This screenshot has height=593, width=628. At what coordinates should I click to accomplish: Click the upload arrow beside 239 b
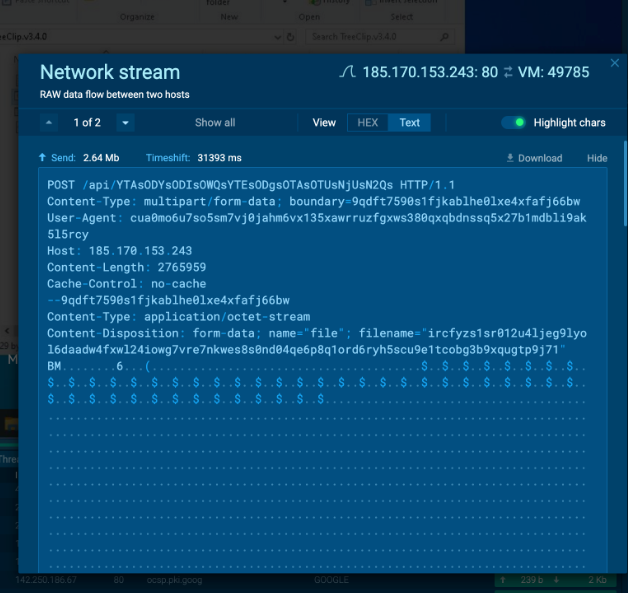tap(504, 580)
